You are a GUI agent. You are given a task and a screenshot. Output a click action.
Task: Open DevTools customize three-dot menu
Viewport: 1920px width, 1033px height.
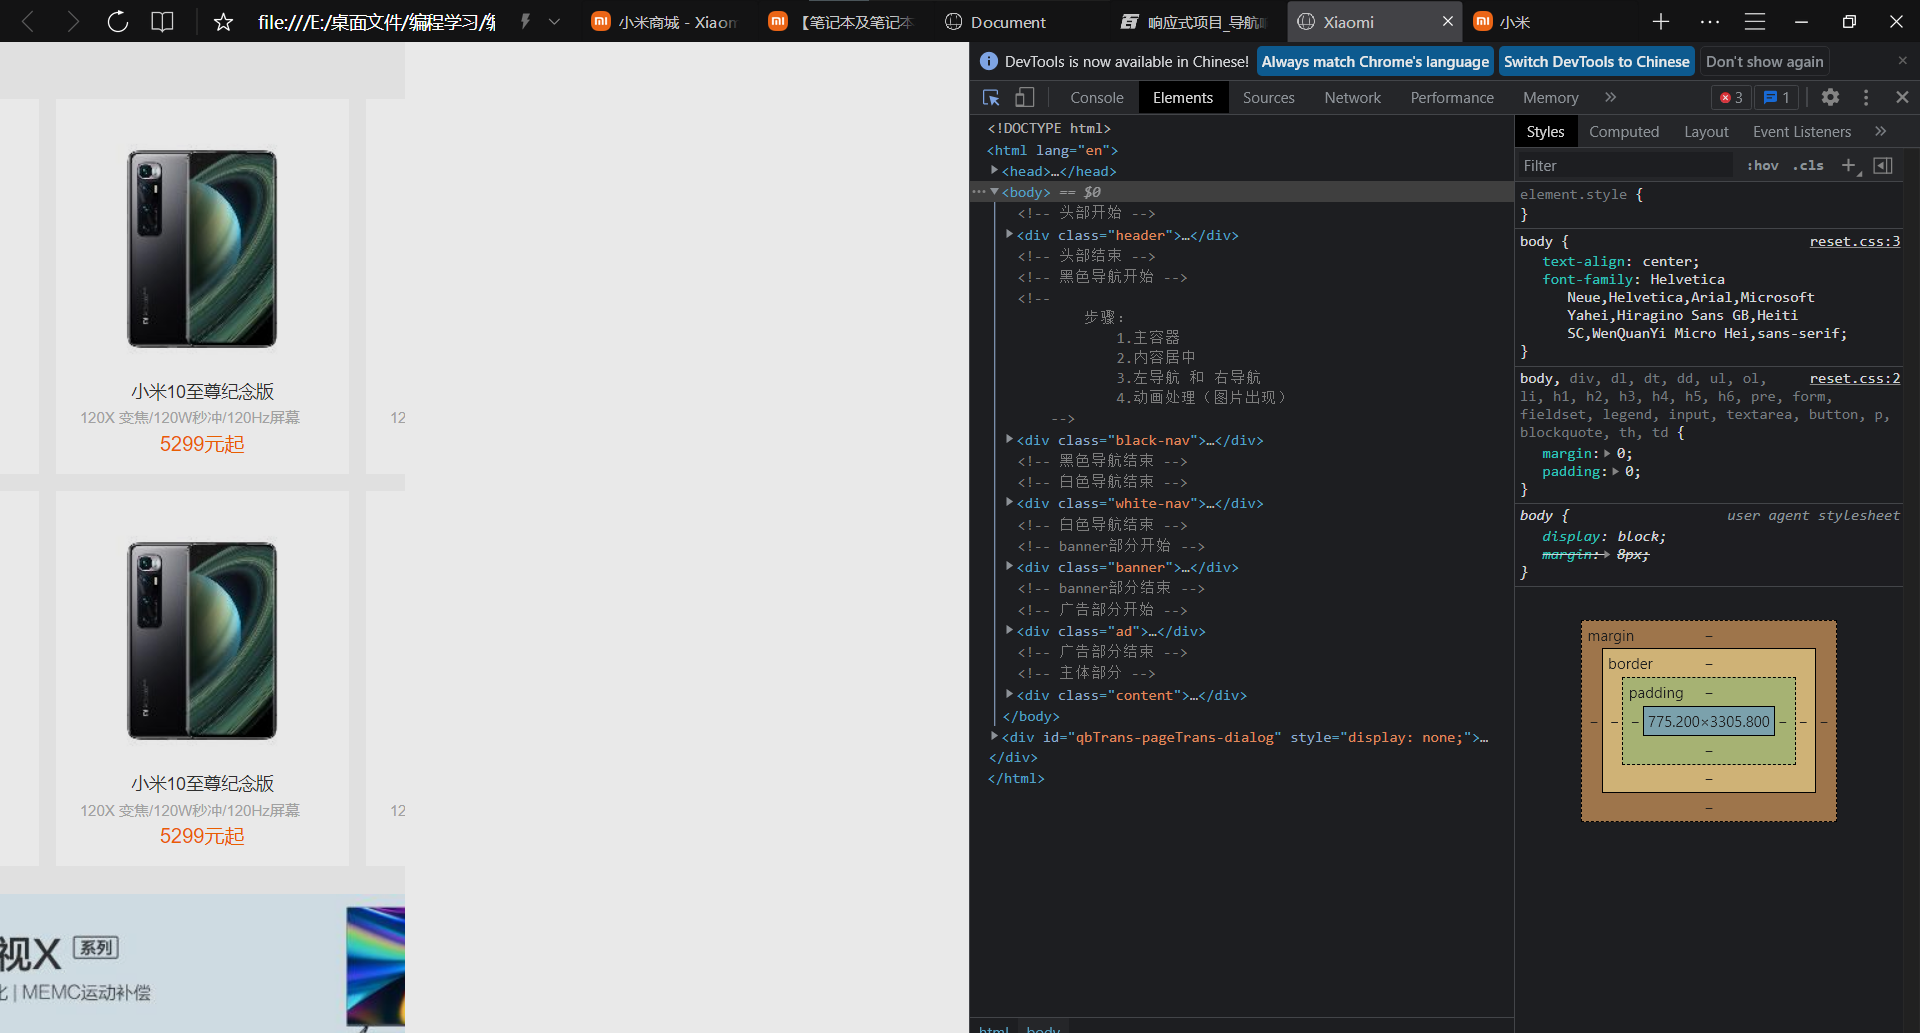coord(1866,97)
